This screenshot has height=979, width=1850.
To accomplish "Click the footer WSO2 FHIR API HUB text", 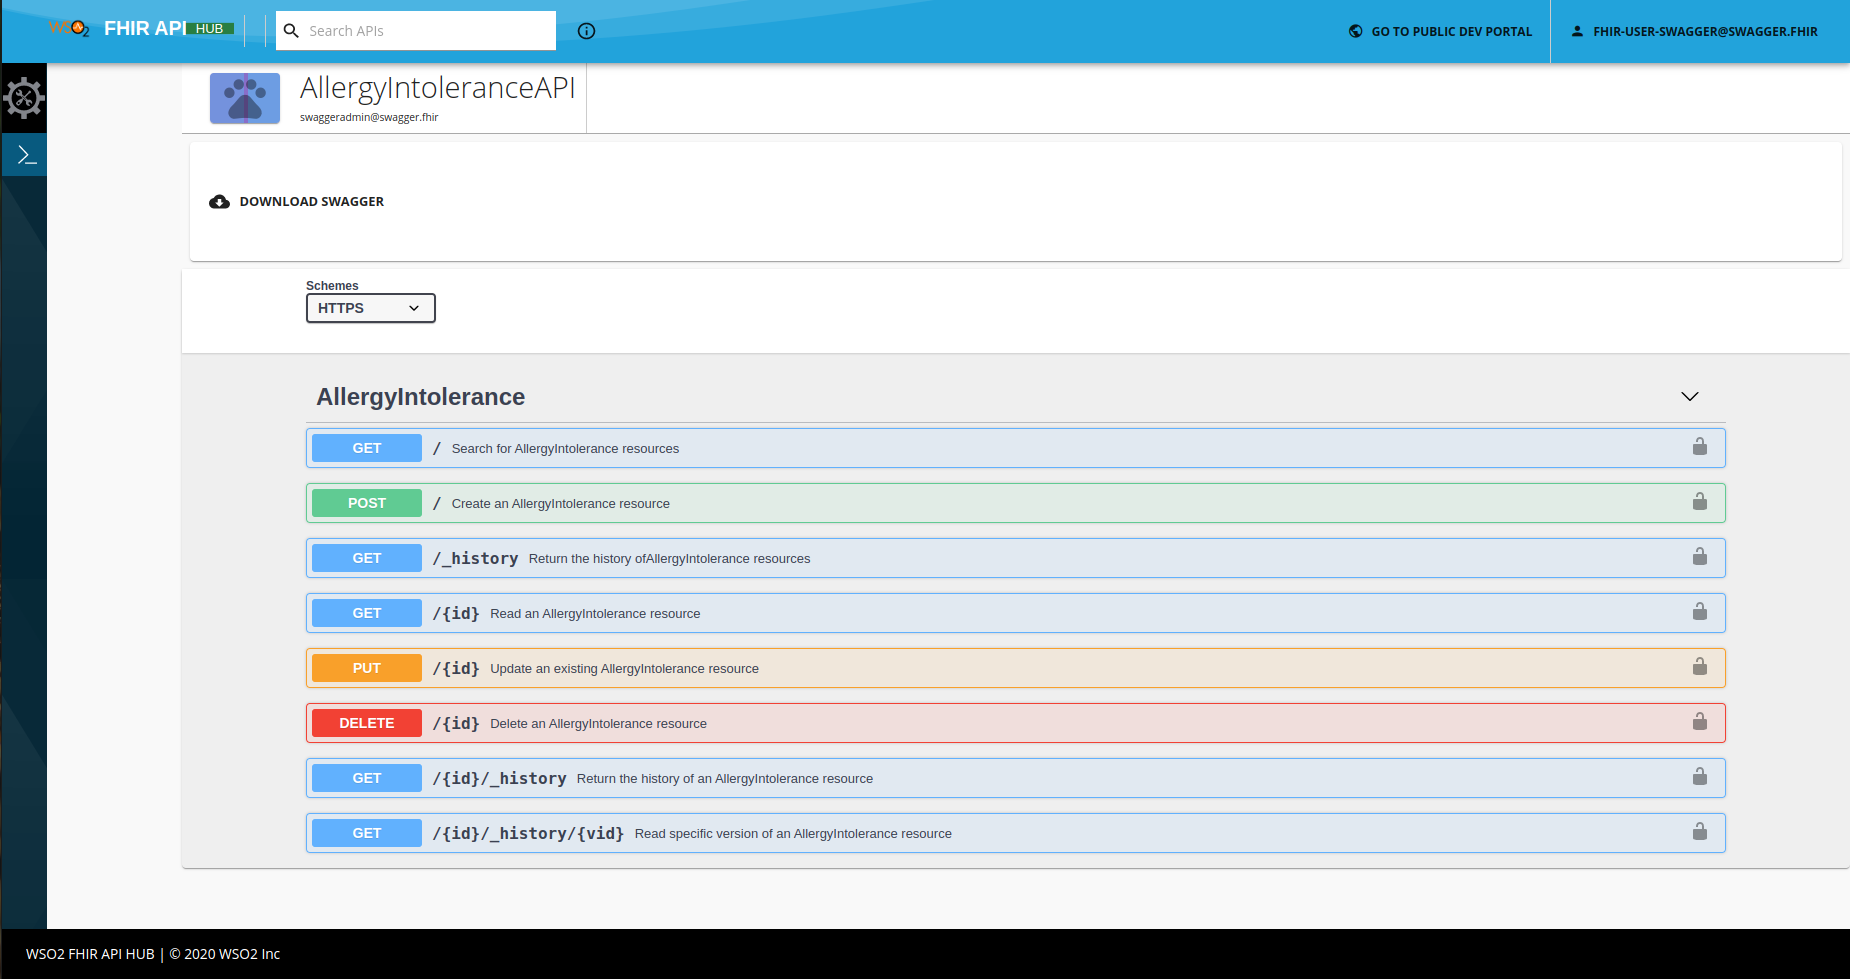I will click(90, 954).
